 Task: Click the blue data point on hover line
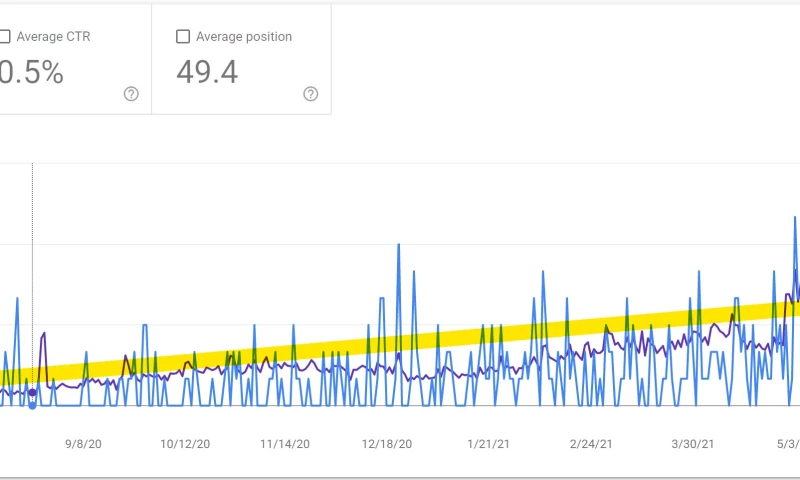[32, 405]
